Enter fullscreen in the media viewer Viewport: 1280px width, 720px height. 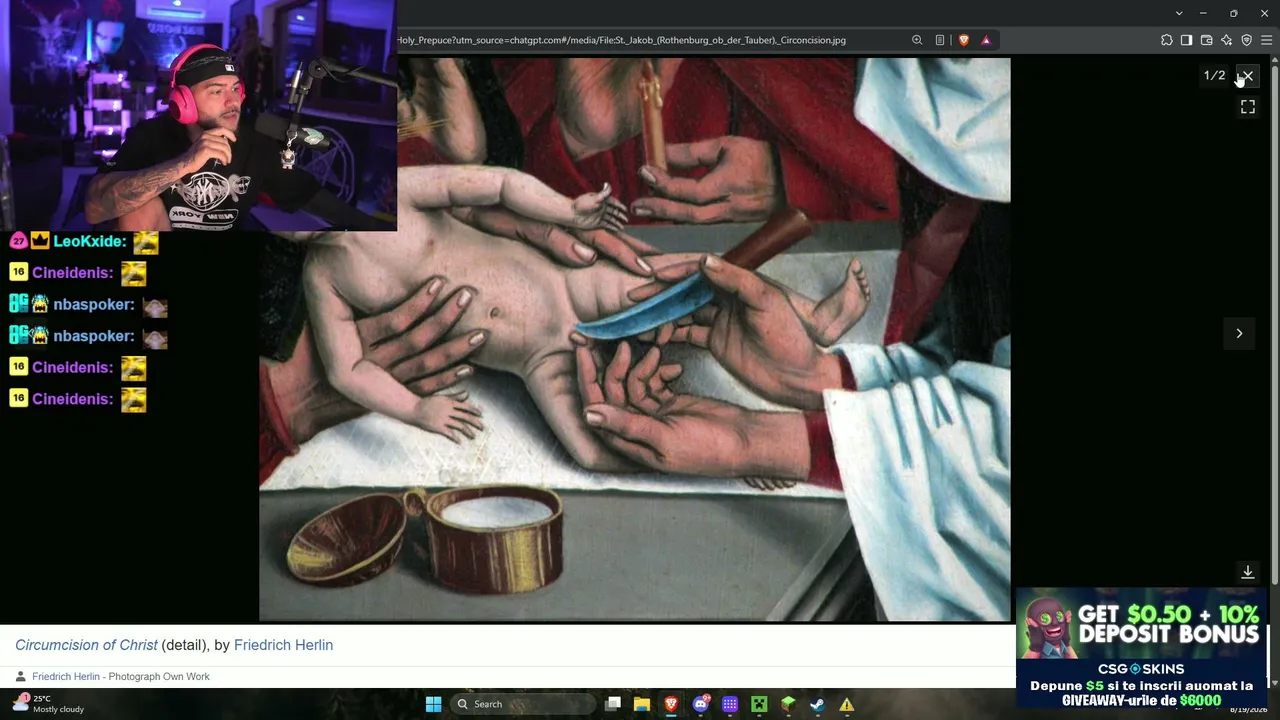[x=1248, y=107]
